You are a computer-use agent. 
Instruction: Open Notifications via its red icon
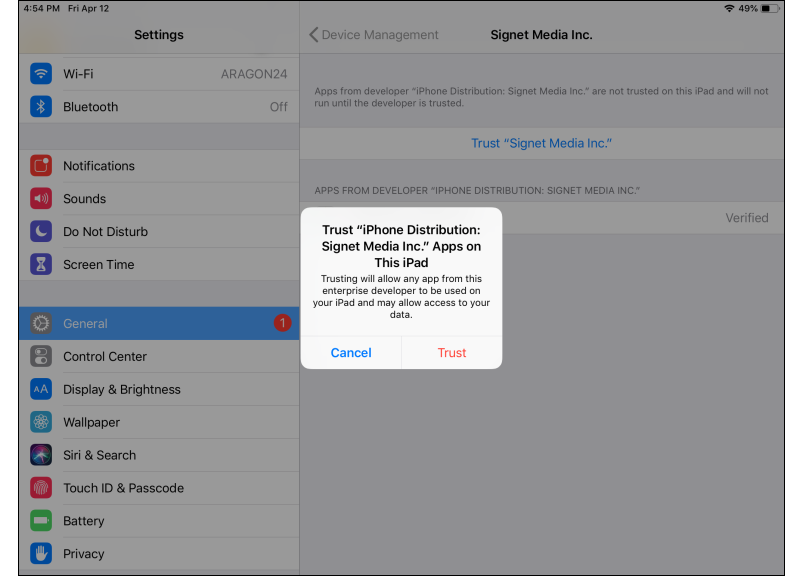[x=41, y=166]
